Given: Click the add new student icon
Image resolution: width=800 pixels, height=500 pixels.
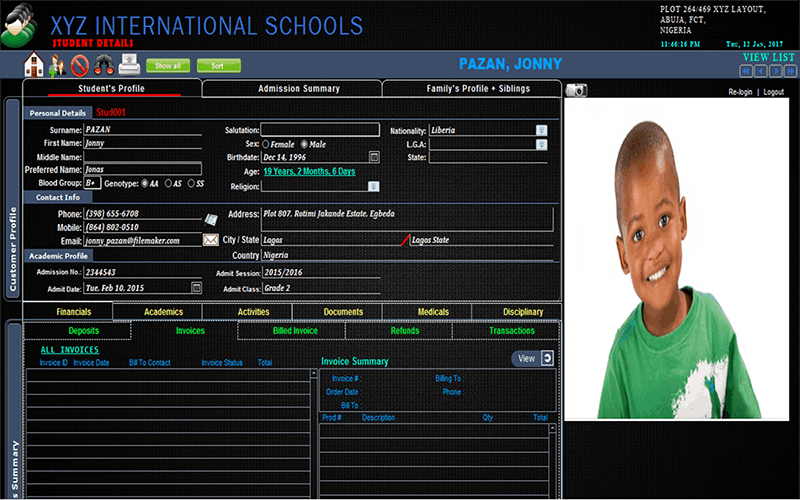Looking at the screenshot, I should [57, 66].
